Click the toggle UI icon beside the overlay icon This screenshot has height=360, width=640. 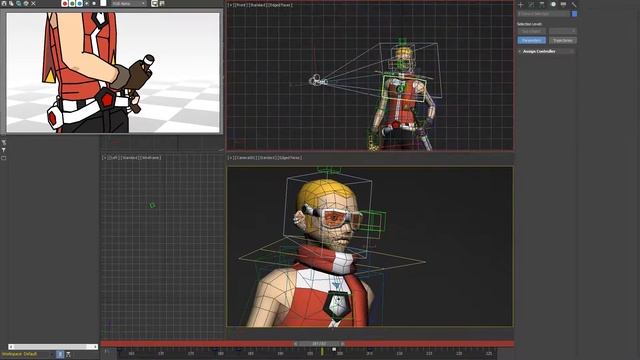coord(162,4)
